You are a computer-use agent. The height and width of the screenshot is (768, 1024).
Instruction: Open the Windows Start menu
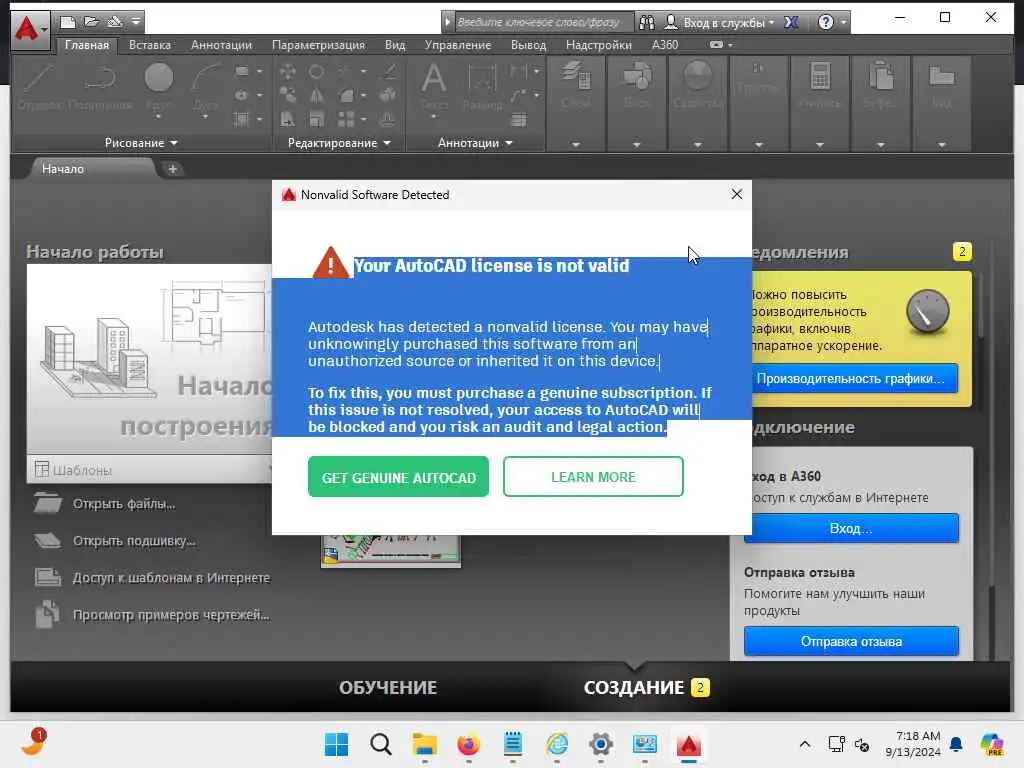(x=336, y=744)
